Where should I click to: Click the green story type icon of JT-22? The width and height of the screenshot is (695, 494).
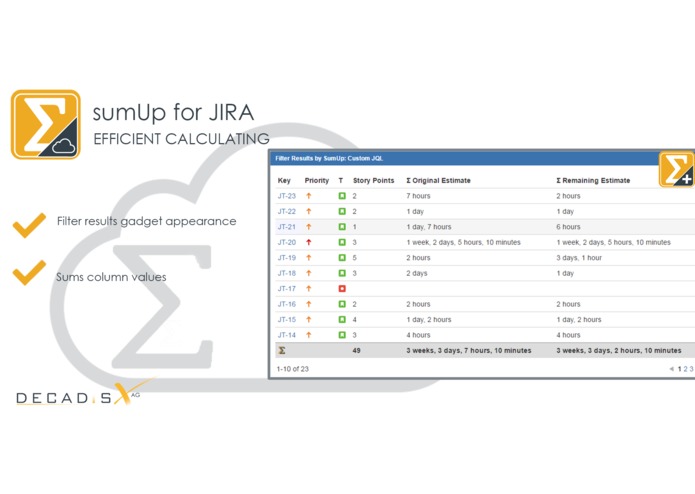(342, 211)
